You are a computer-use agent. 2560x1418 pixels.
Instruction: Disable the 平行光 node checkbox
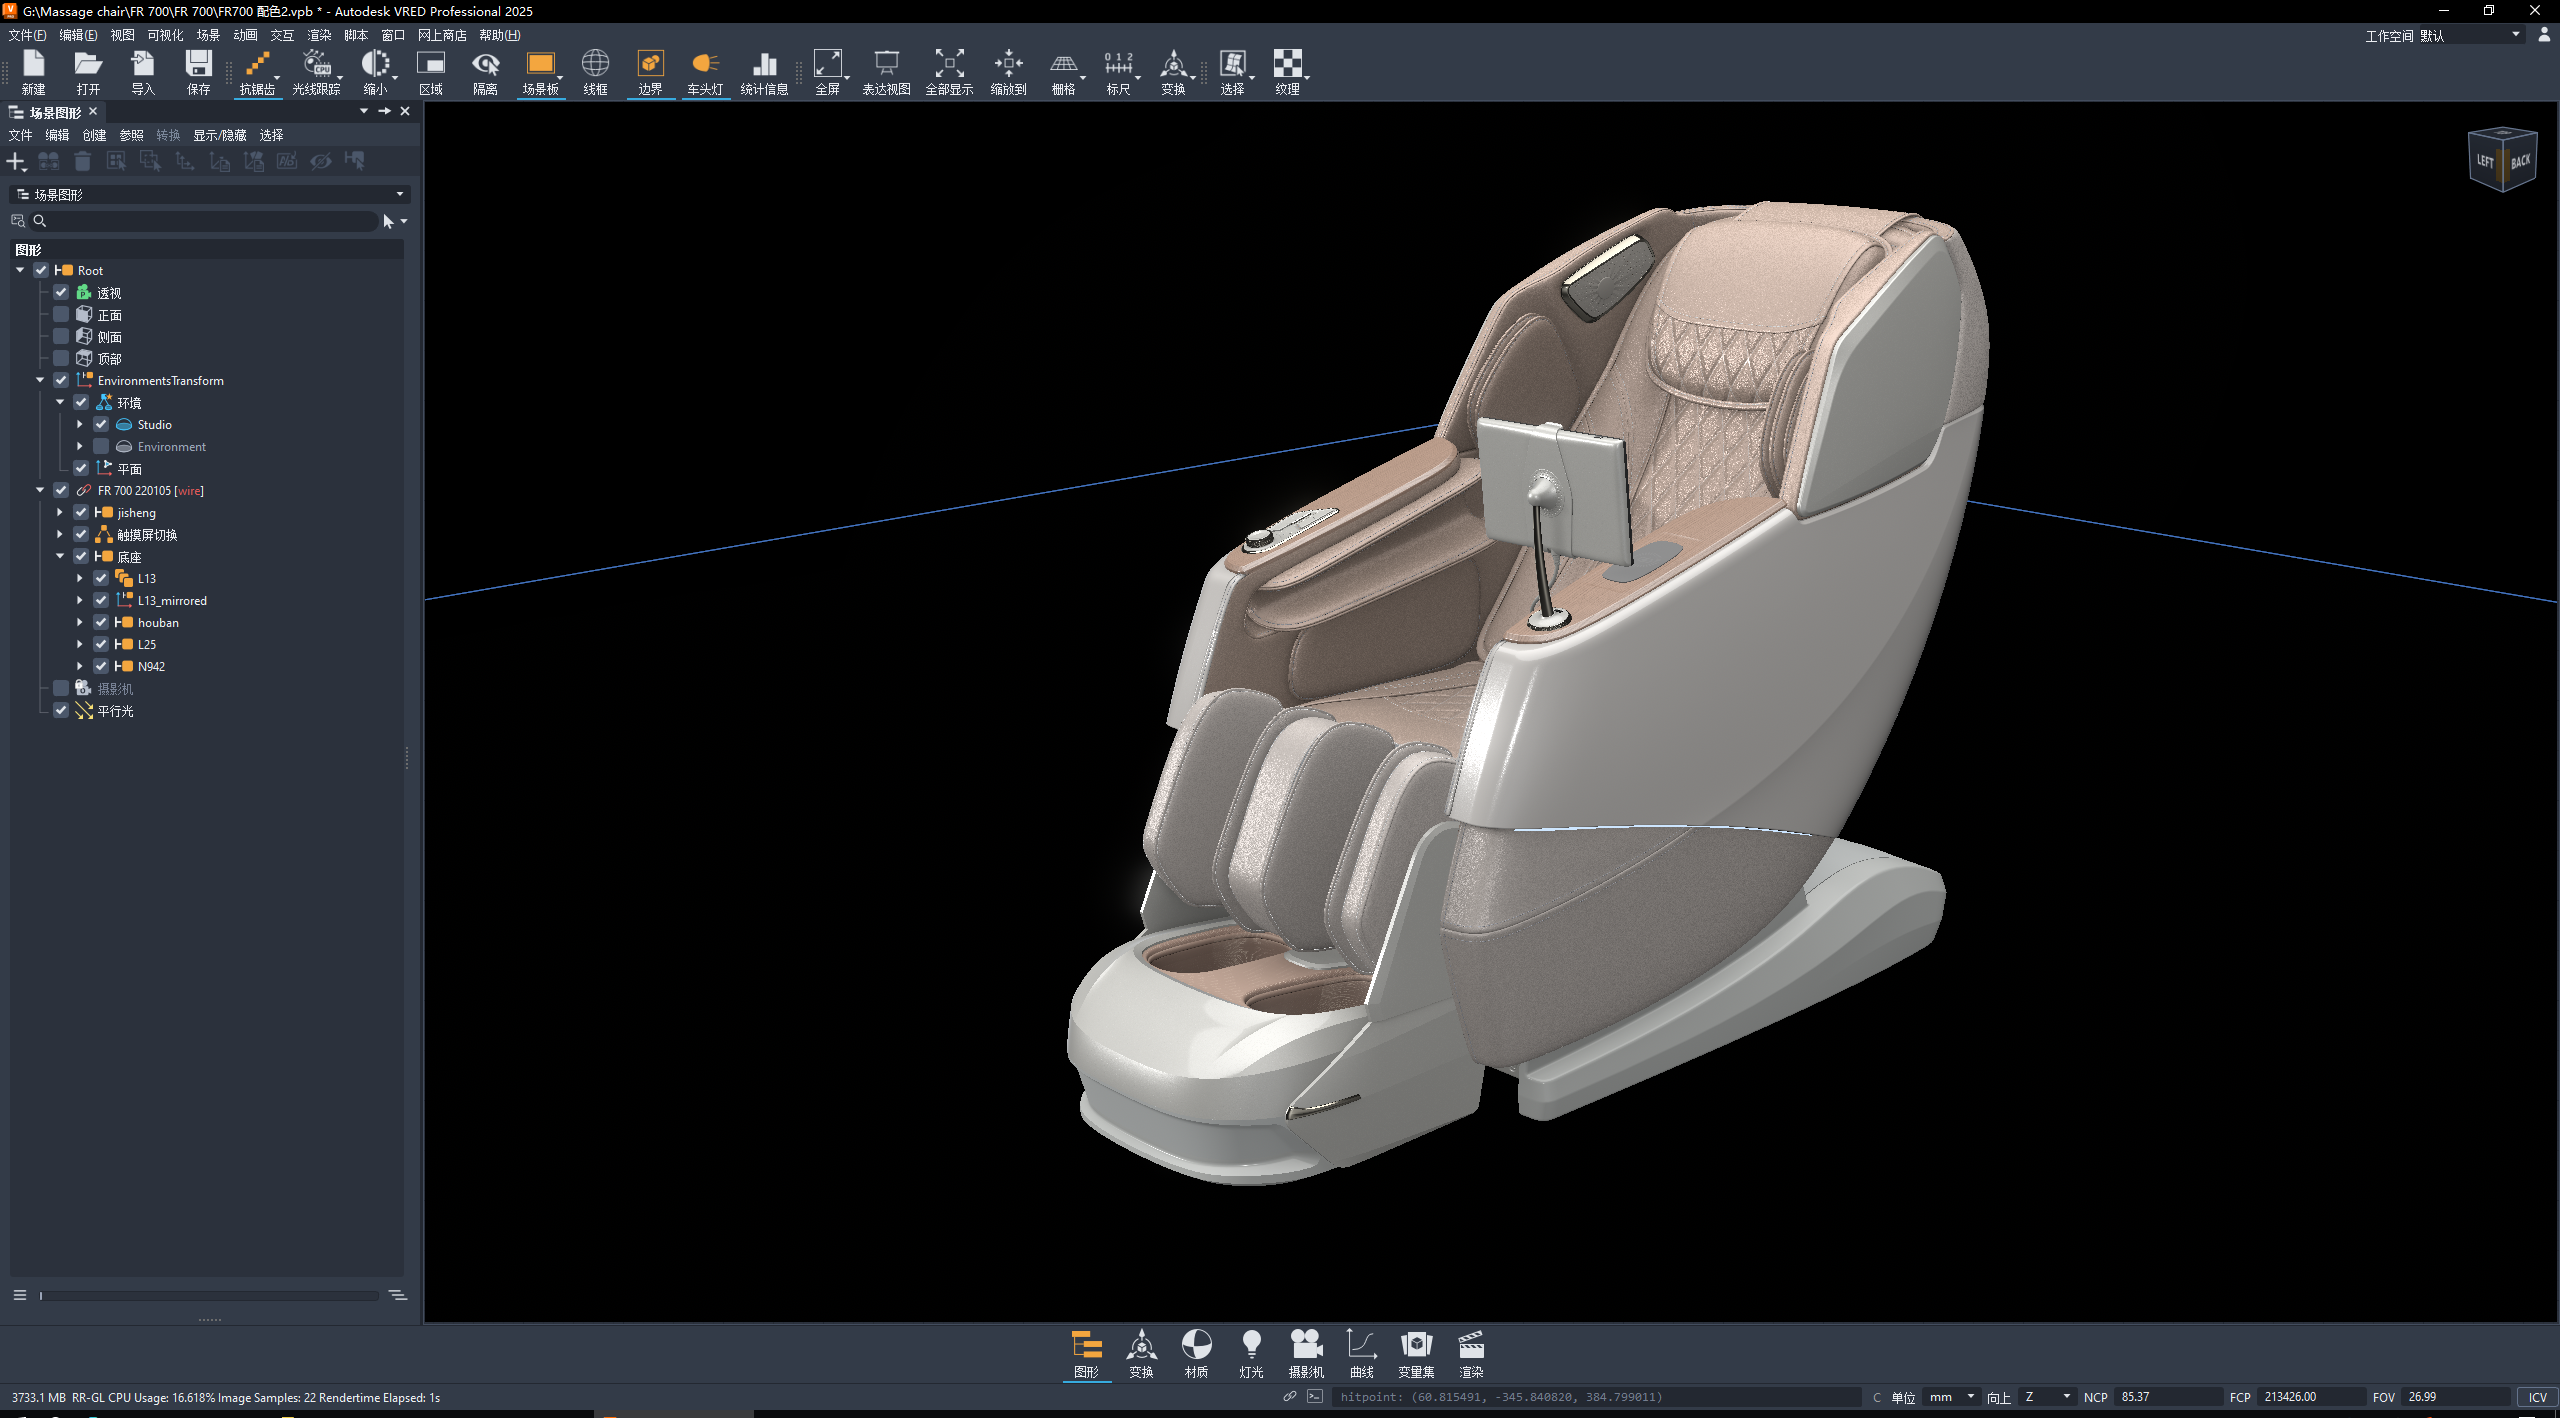[x=61, y=710]
